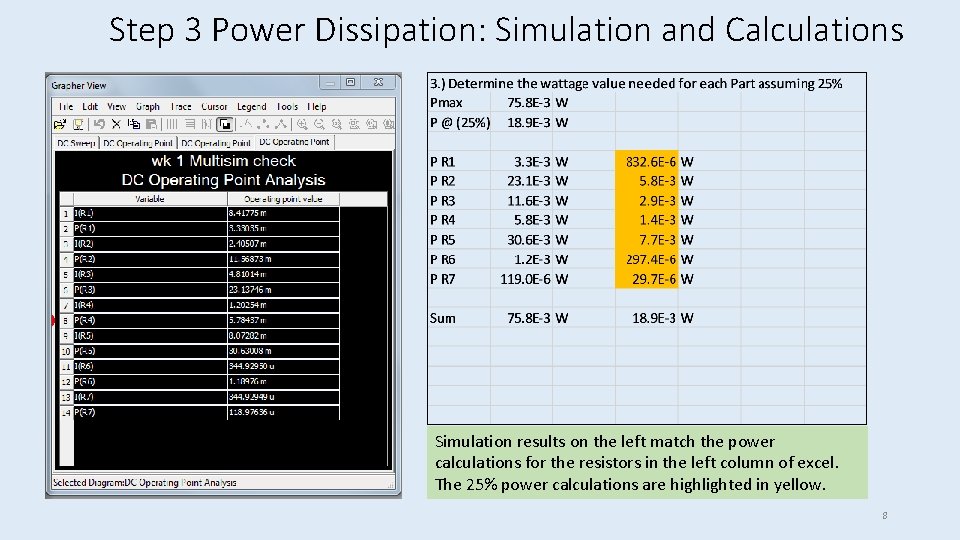Image resolution: width=960 pixels, height=540 pixels.
Task: Toggle the Show Cursors icon
Action: pos(207,124)
